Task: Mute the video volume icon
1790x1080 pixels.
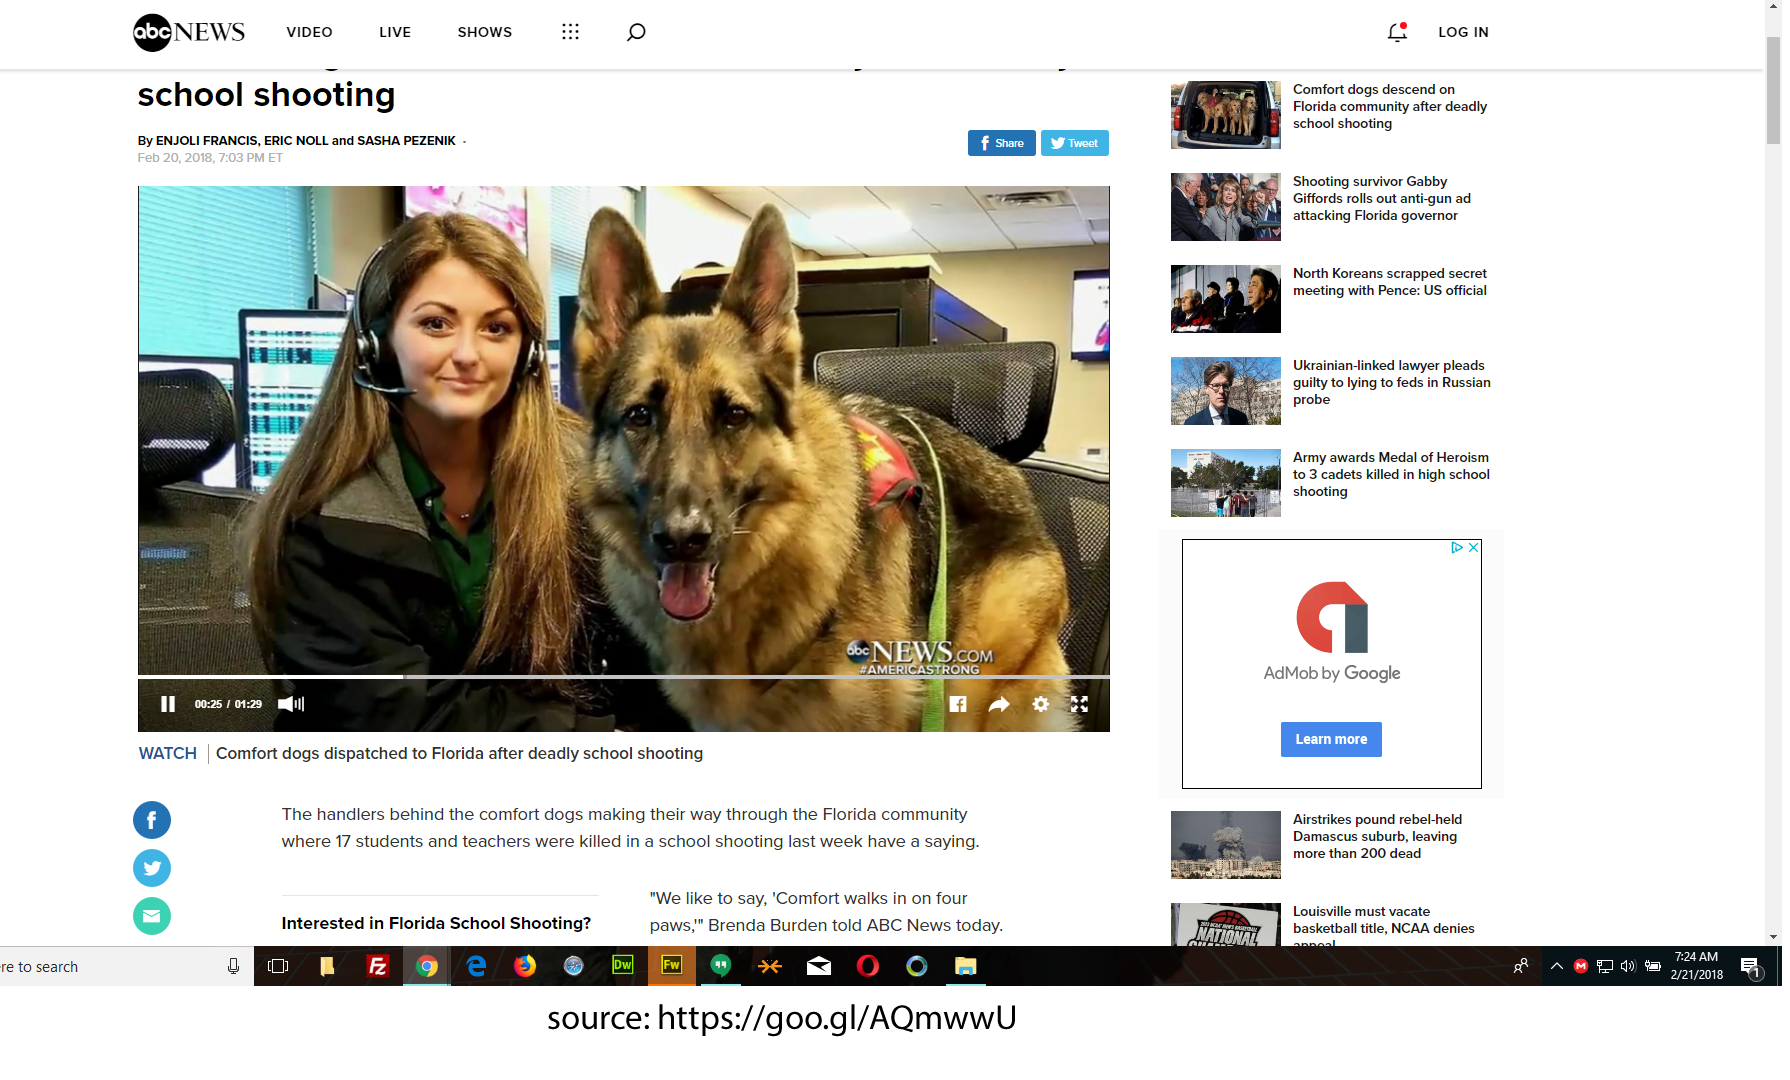Action: 291,704
